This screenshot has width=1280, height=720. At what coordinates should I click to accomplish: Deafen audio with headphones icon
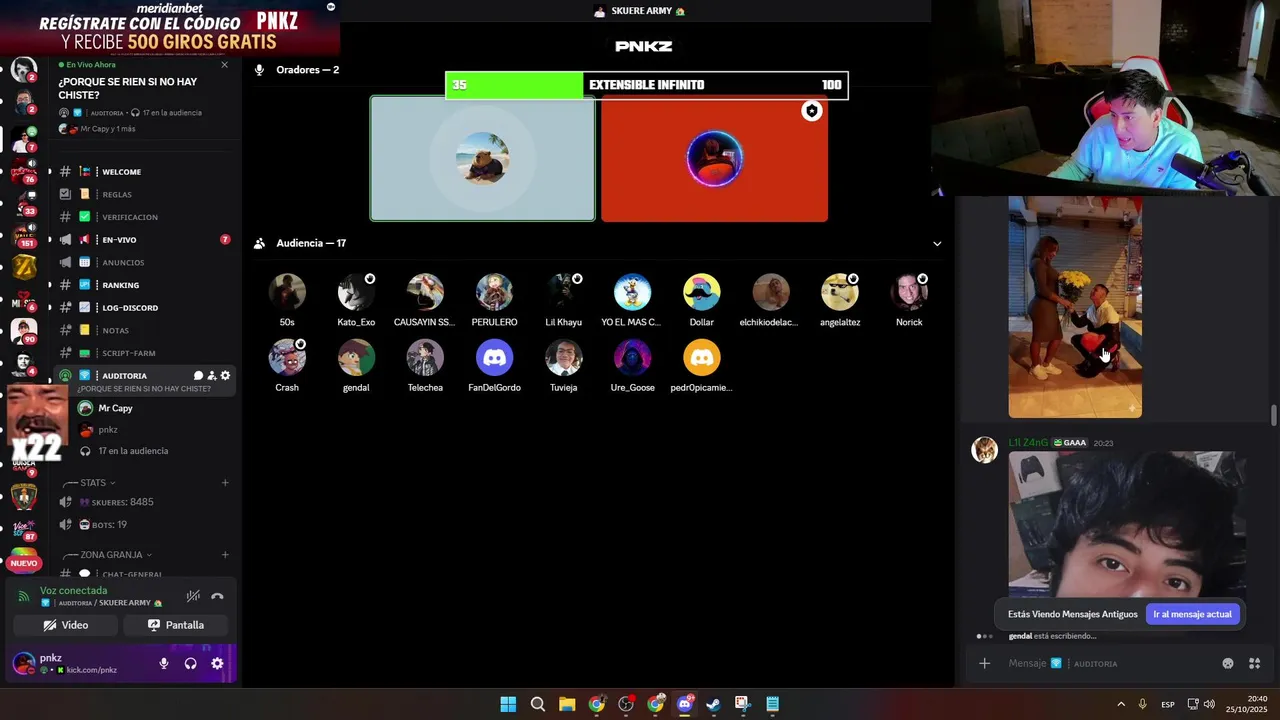coord(190,664)
